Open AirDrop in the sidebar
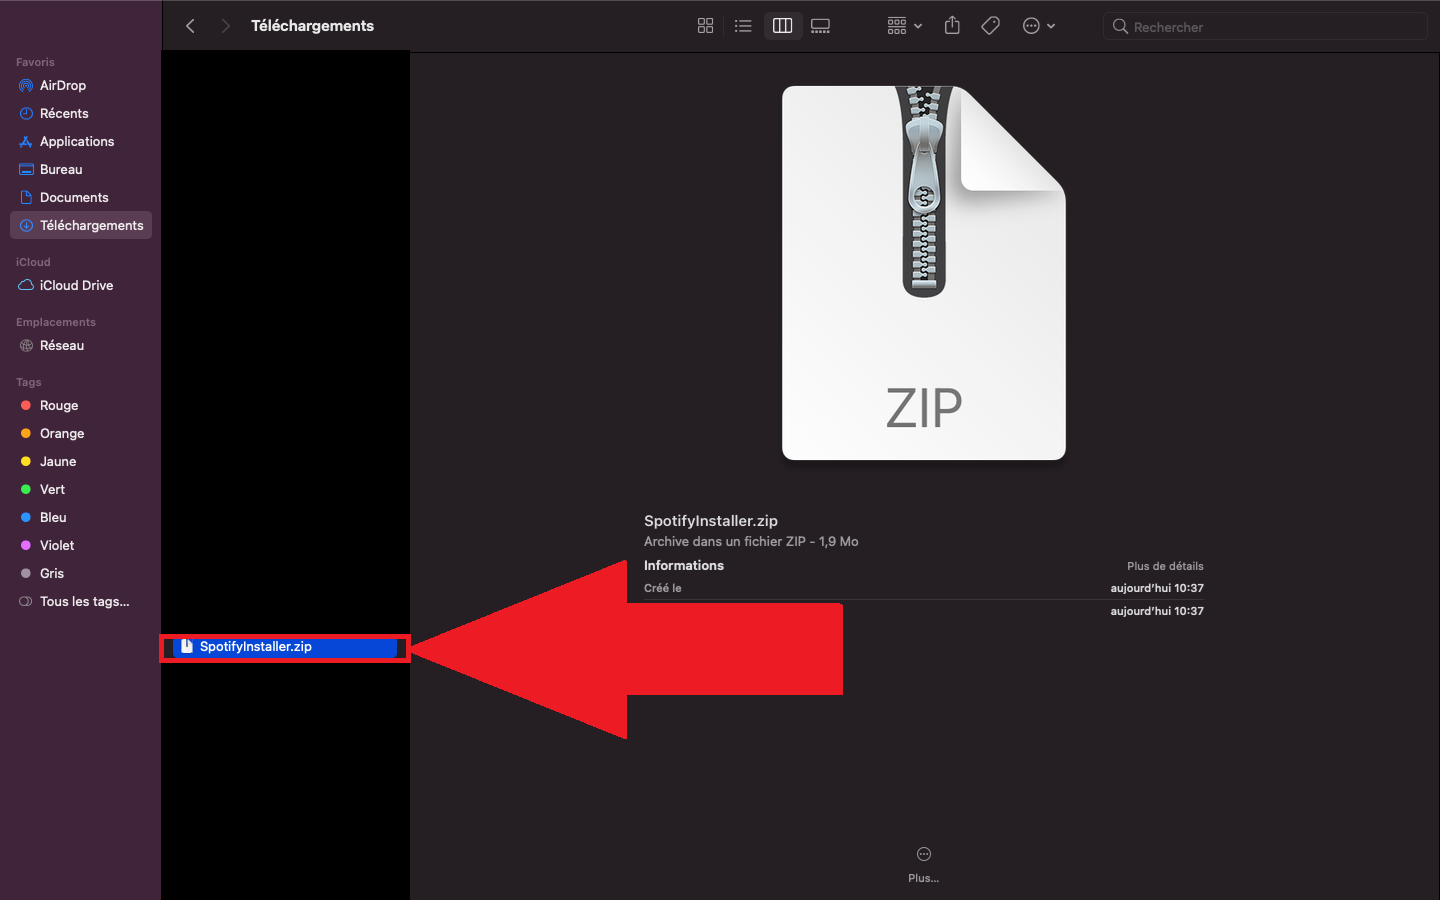 click(x=80, y=85)
